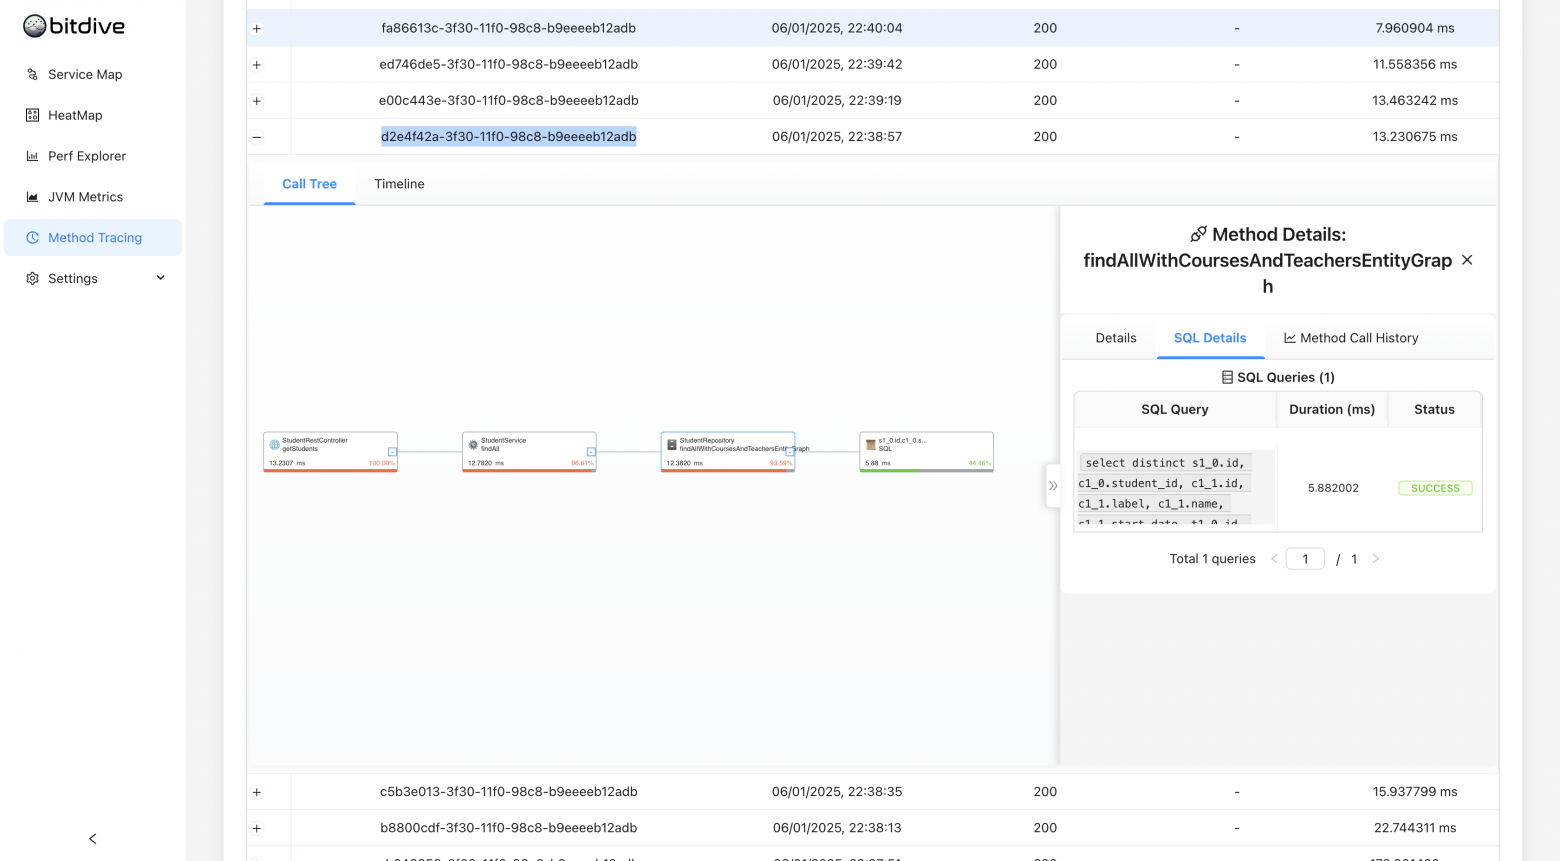Collapse children of StudentRepository node
This screenshot has height=861, width=1560.
790,452
